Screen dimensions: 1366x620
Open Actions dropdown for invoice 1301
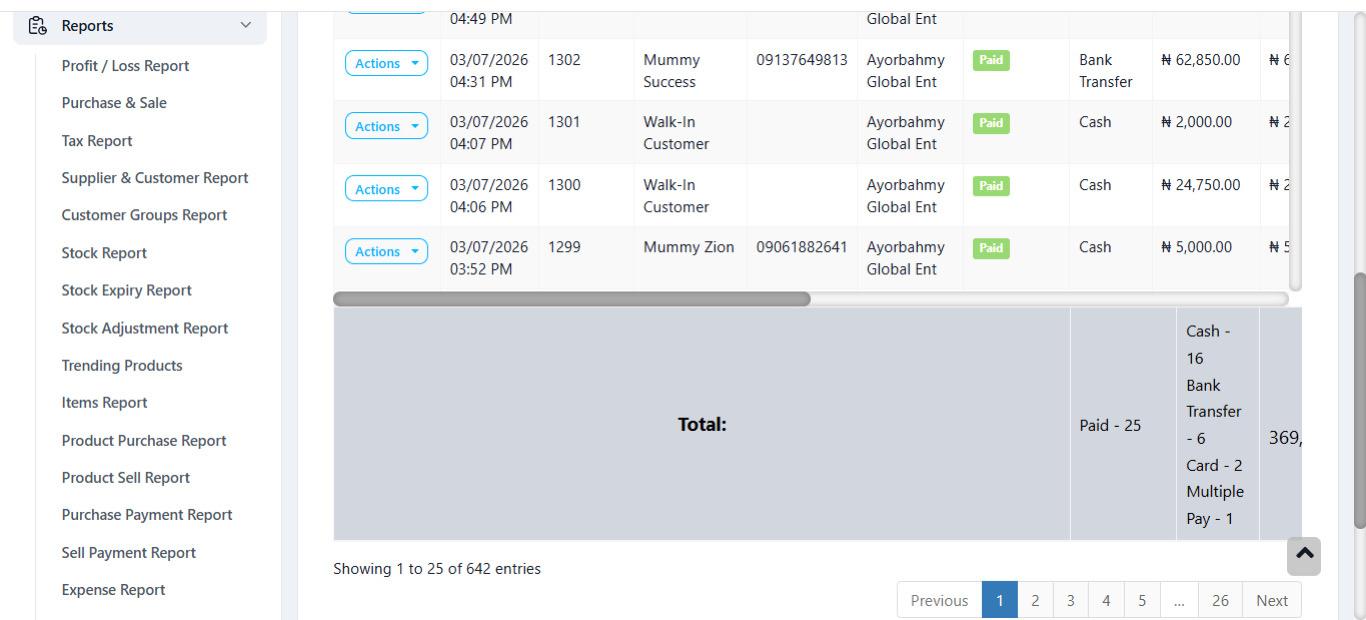(x=386, y=126)
